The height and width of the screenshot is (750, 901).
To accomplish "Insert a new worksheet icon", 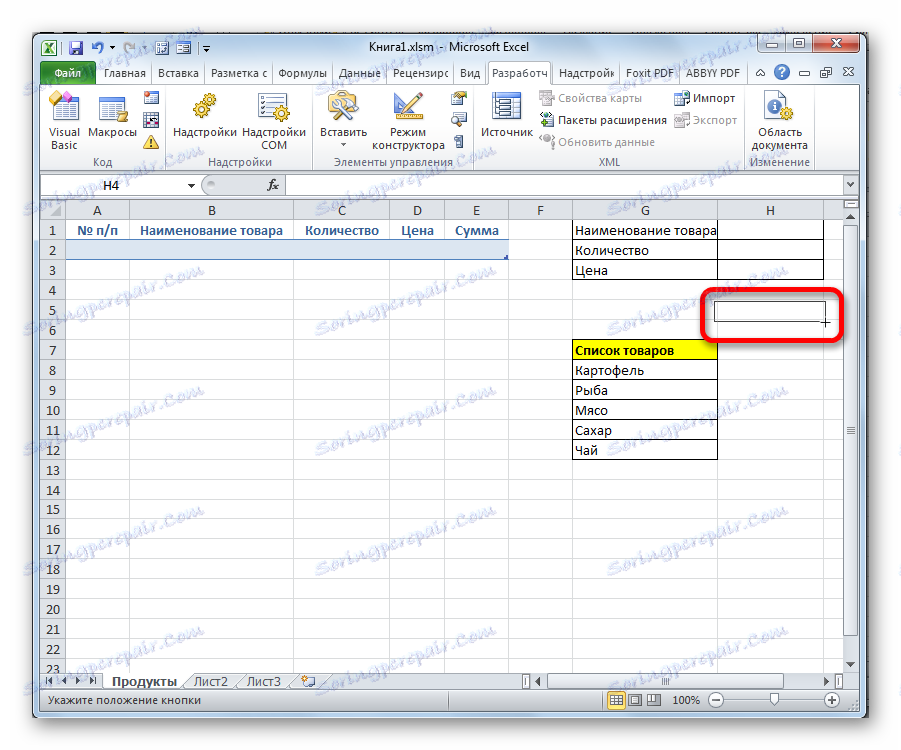I will tap(309, 682).
